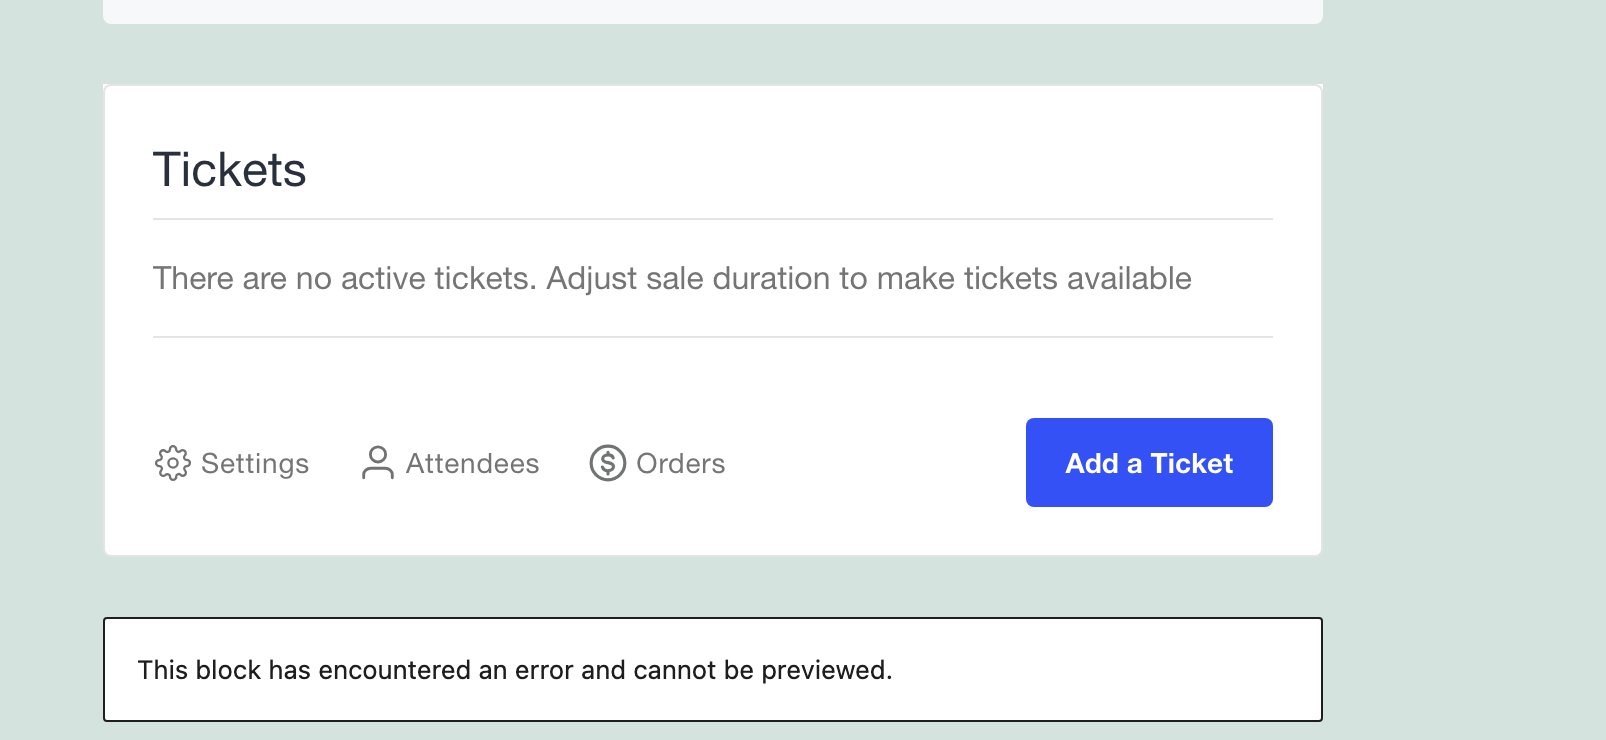Open the Orders text link
The image size is (1606, 740).
pos(680,463)
